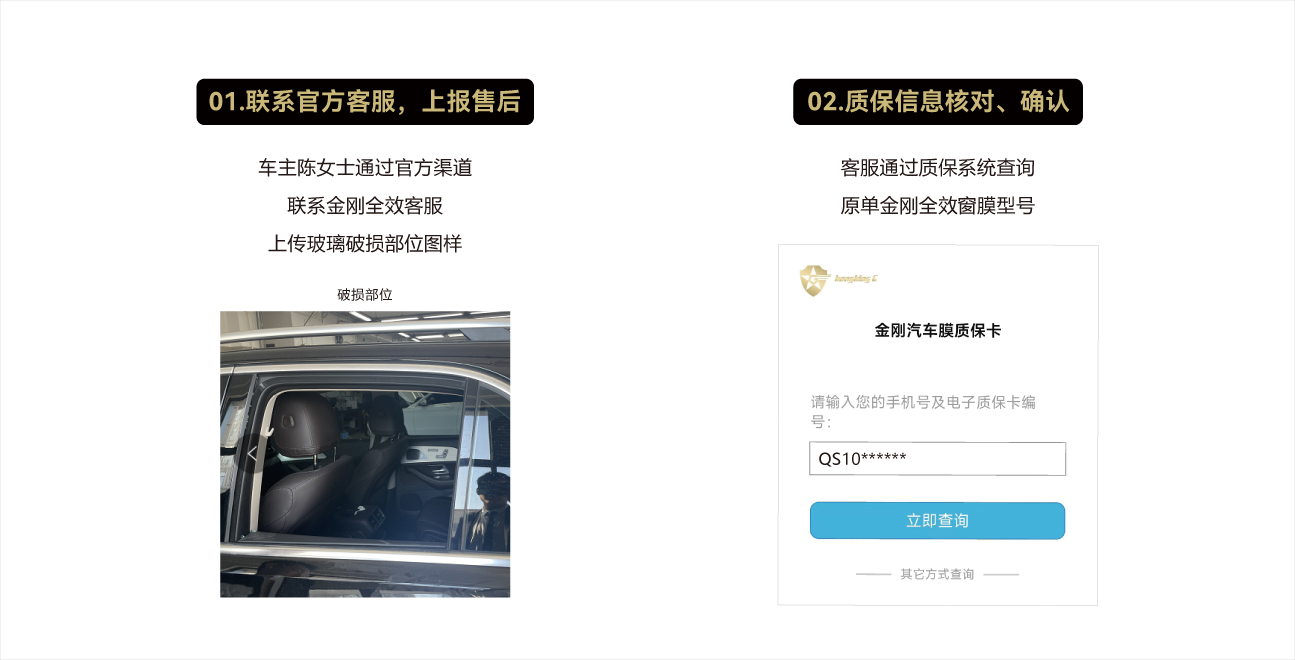Screen dimensions: 1295x660
Task: Click the text 联系金刚全效客服
Action: click(365, 206)
